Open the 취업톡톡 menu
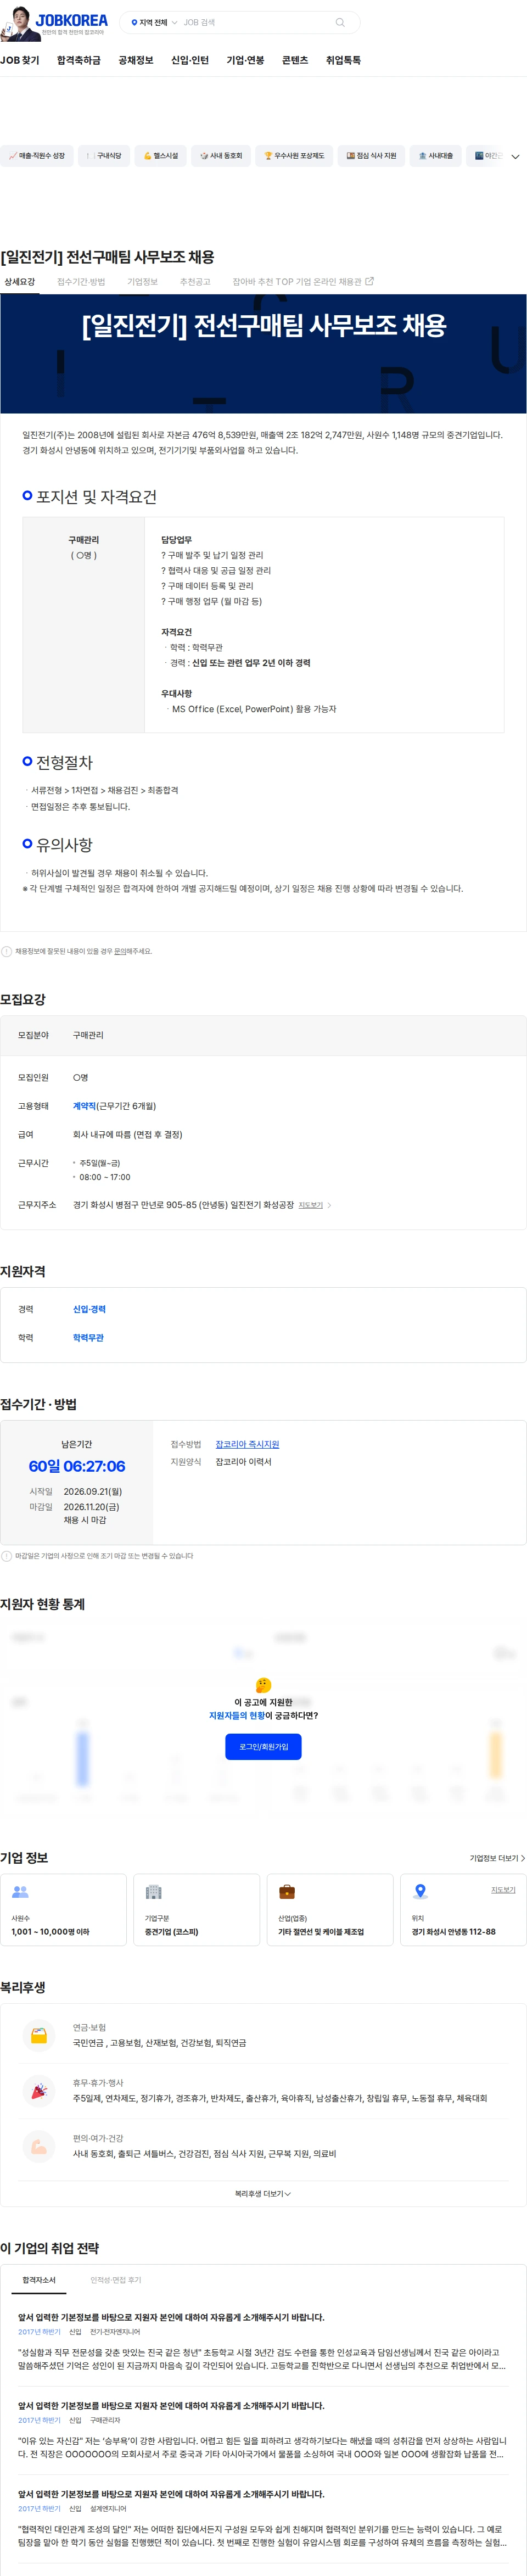The image size is (527, 2576). pos(343,60)
